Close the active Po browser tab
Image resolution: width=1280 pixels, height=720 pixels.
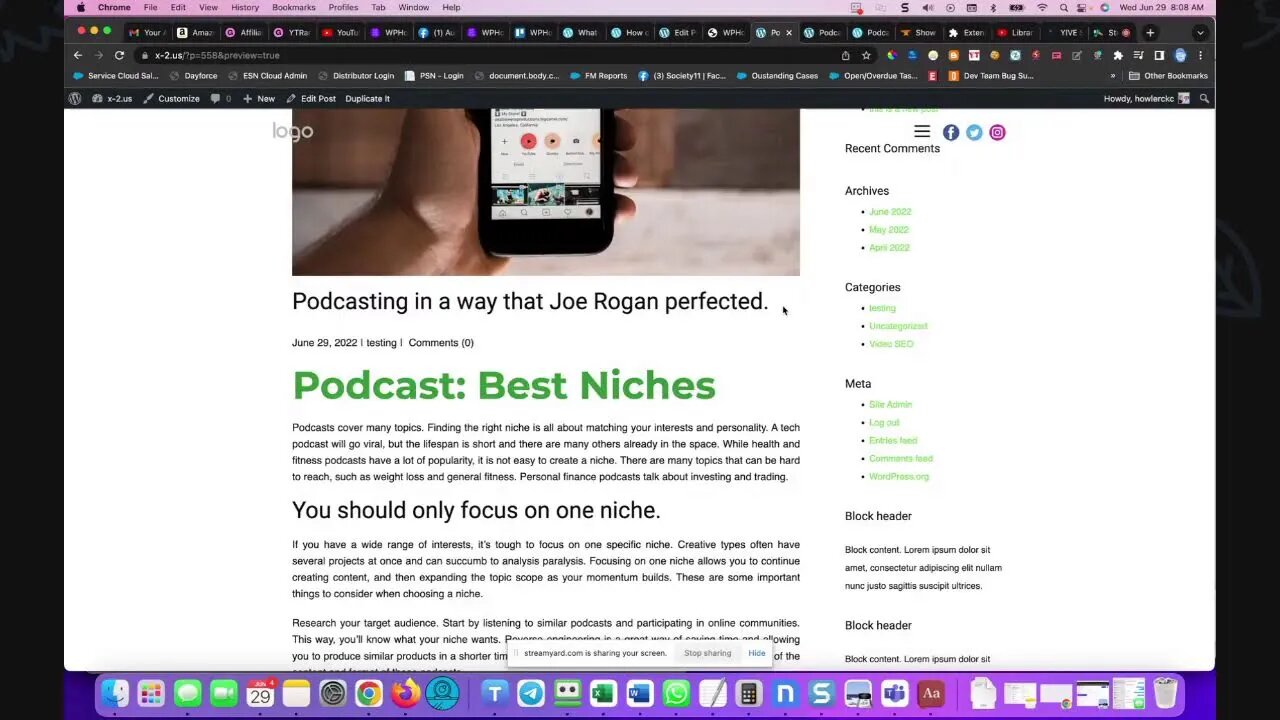[x=788, y=32]
